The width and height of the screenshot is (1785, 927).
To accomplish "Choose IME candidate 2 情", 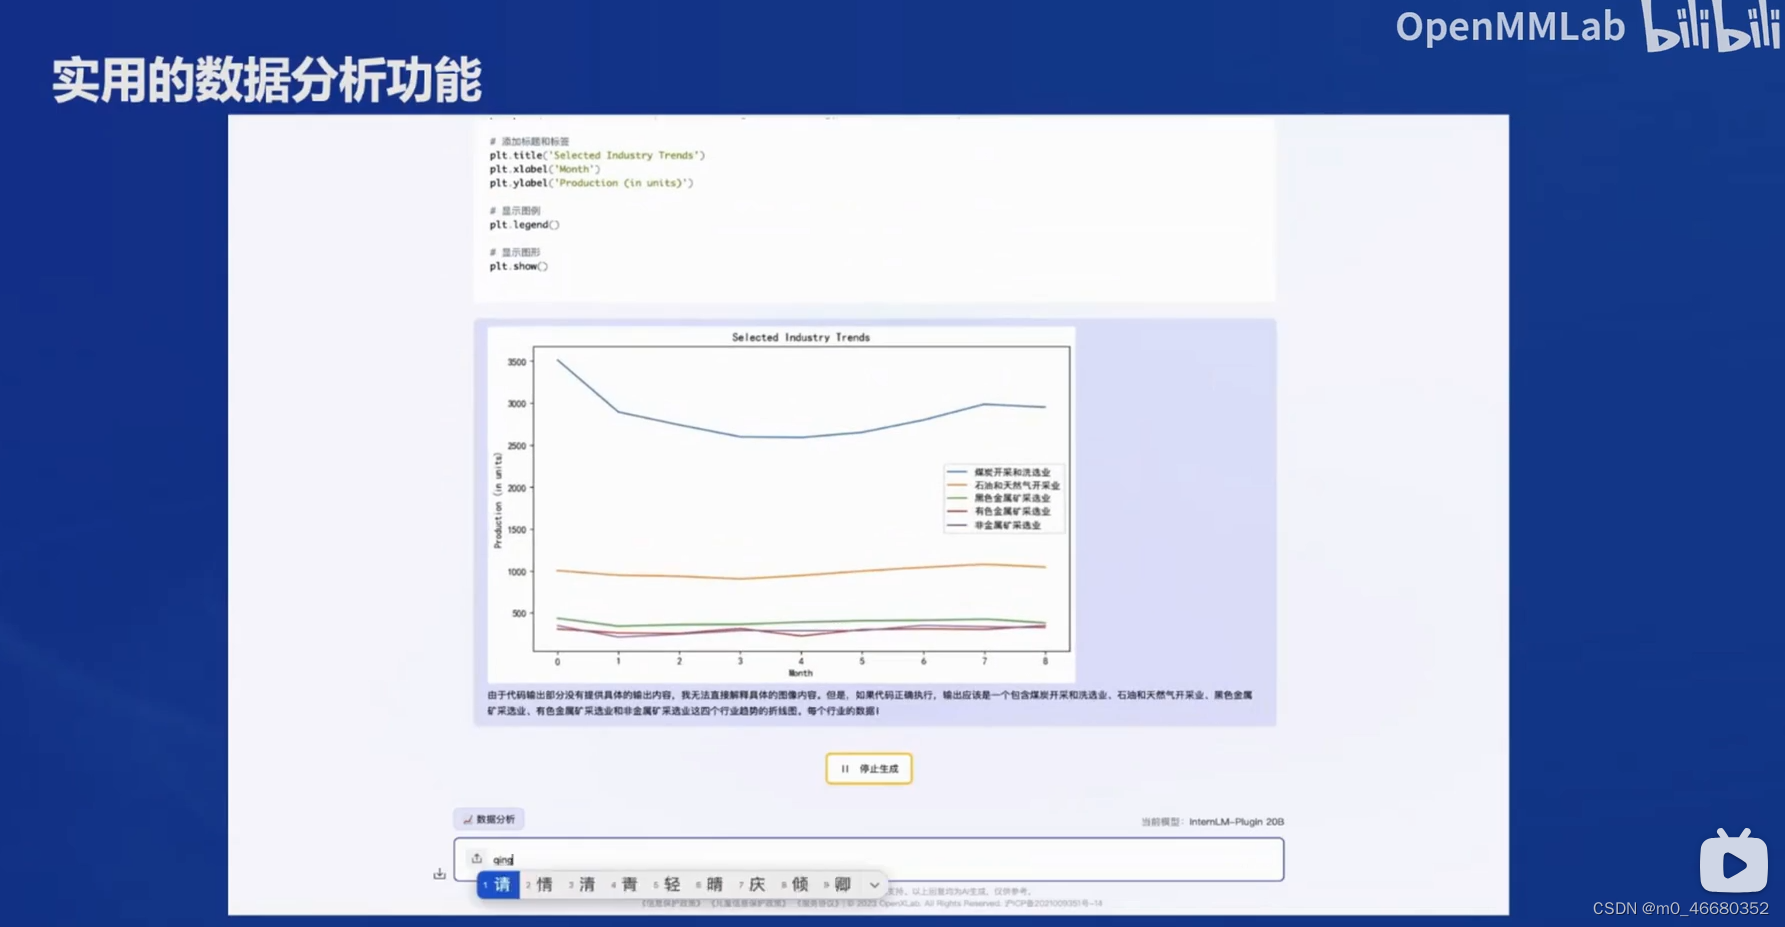I will click(x=541, y=885).
